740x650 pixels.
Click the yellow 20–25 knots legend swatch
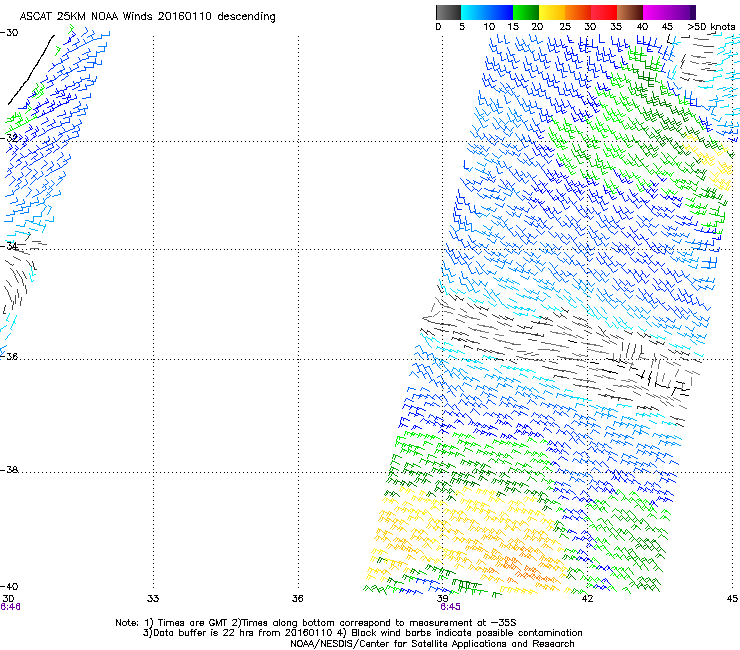pyautogui.click(x=552, y=12)
